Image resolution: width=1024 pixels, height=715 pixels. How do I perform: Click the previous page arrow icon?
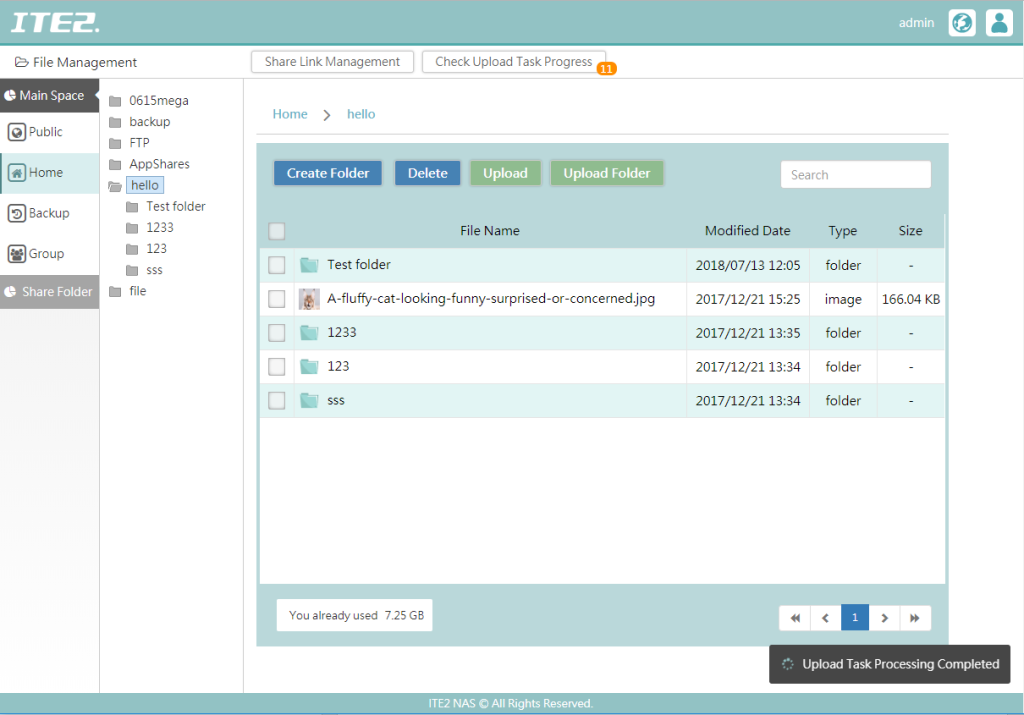(825, 618)
